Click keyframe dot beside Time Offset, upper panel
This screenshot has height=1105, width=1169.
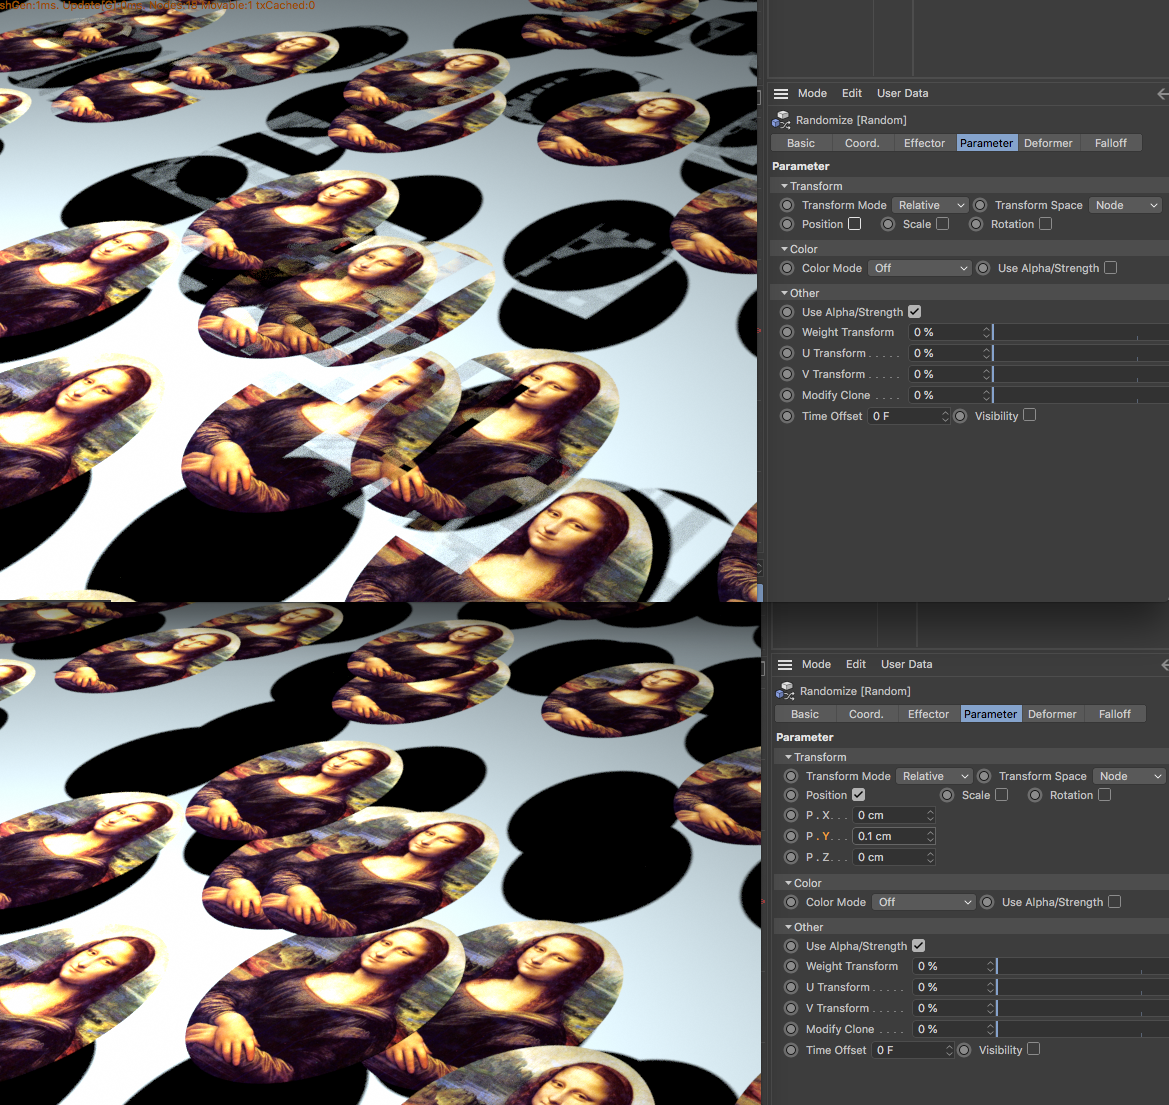(x=787, y=416)
